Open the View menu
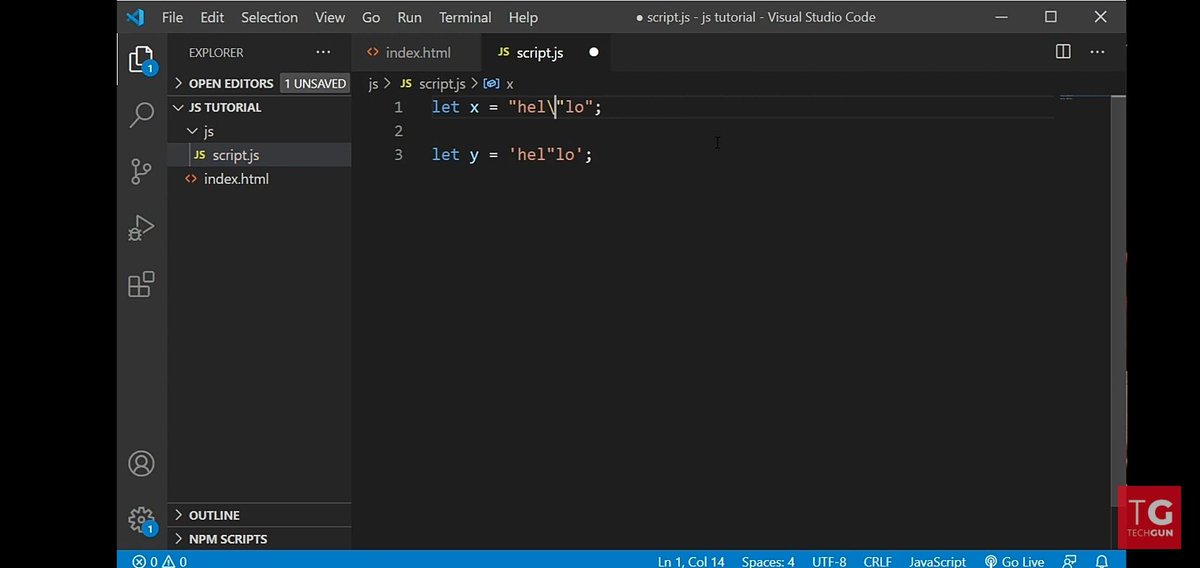Viewport: 1200px width, 568px height. (x=330, y=17)
